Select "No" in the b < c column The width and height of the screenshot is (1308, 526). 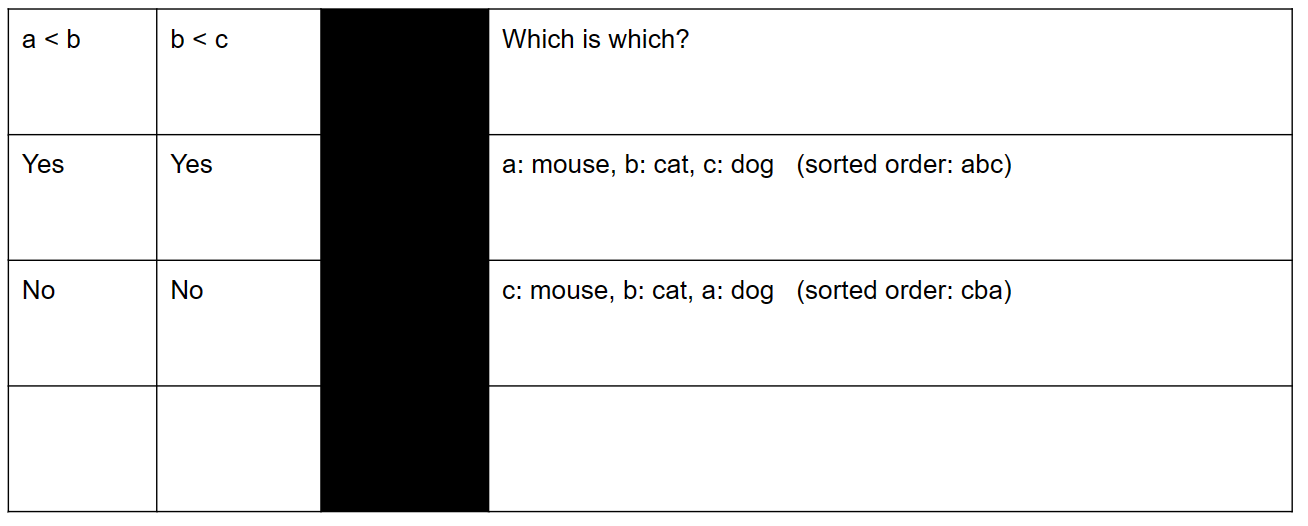coord(187,290)
